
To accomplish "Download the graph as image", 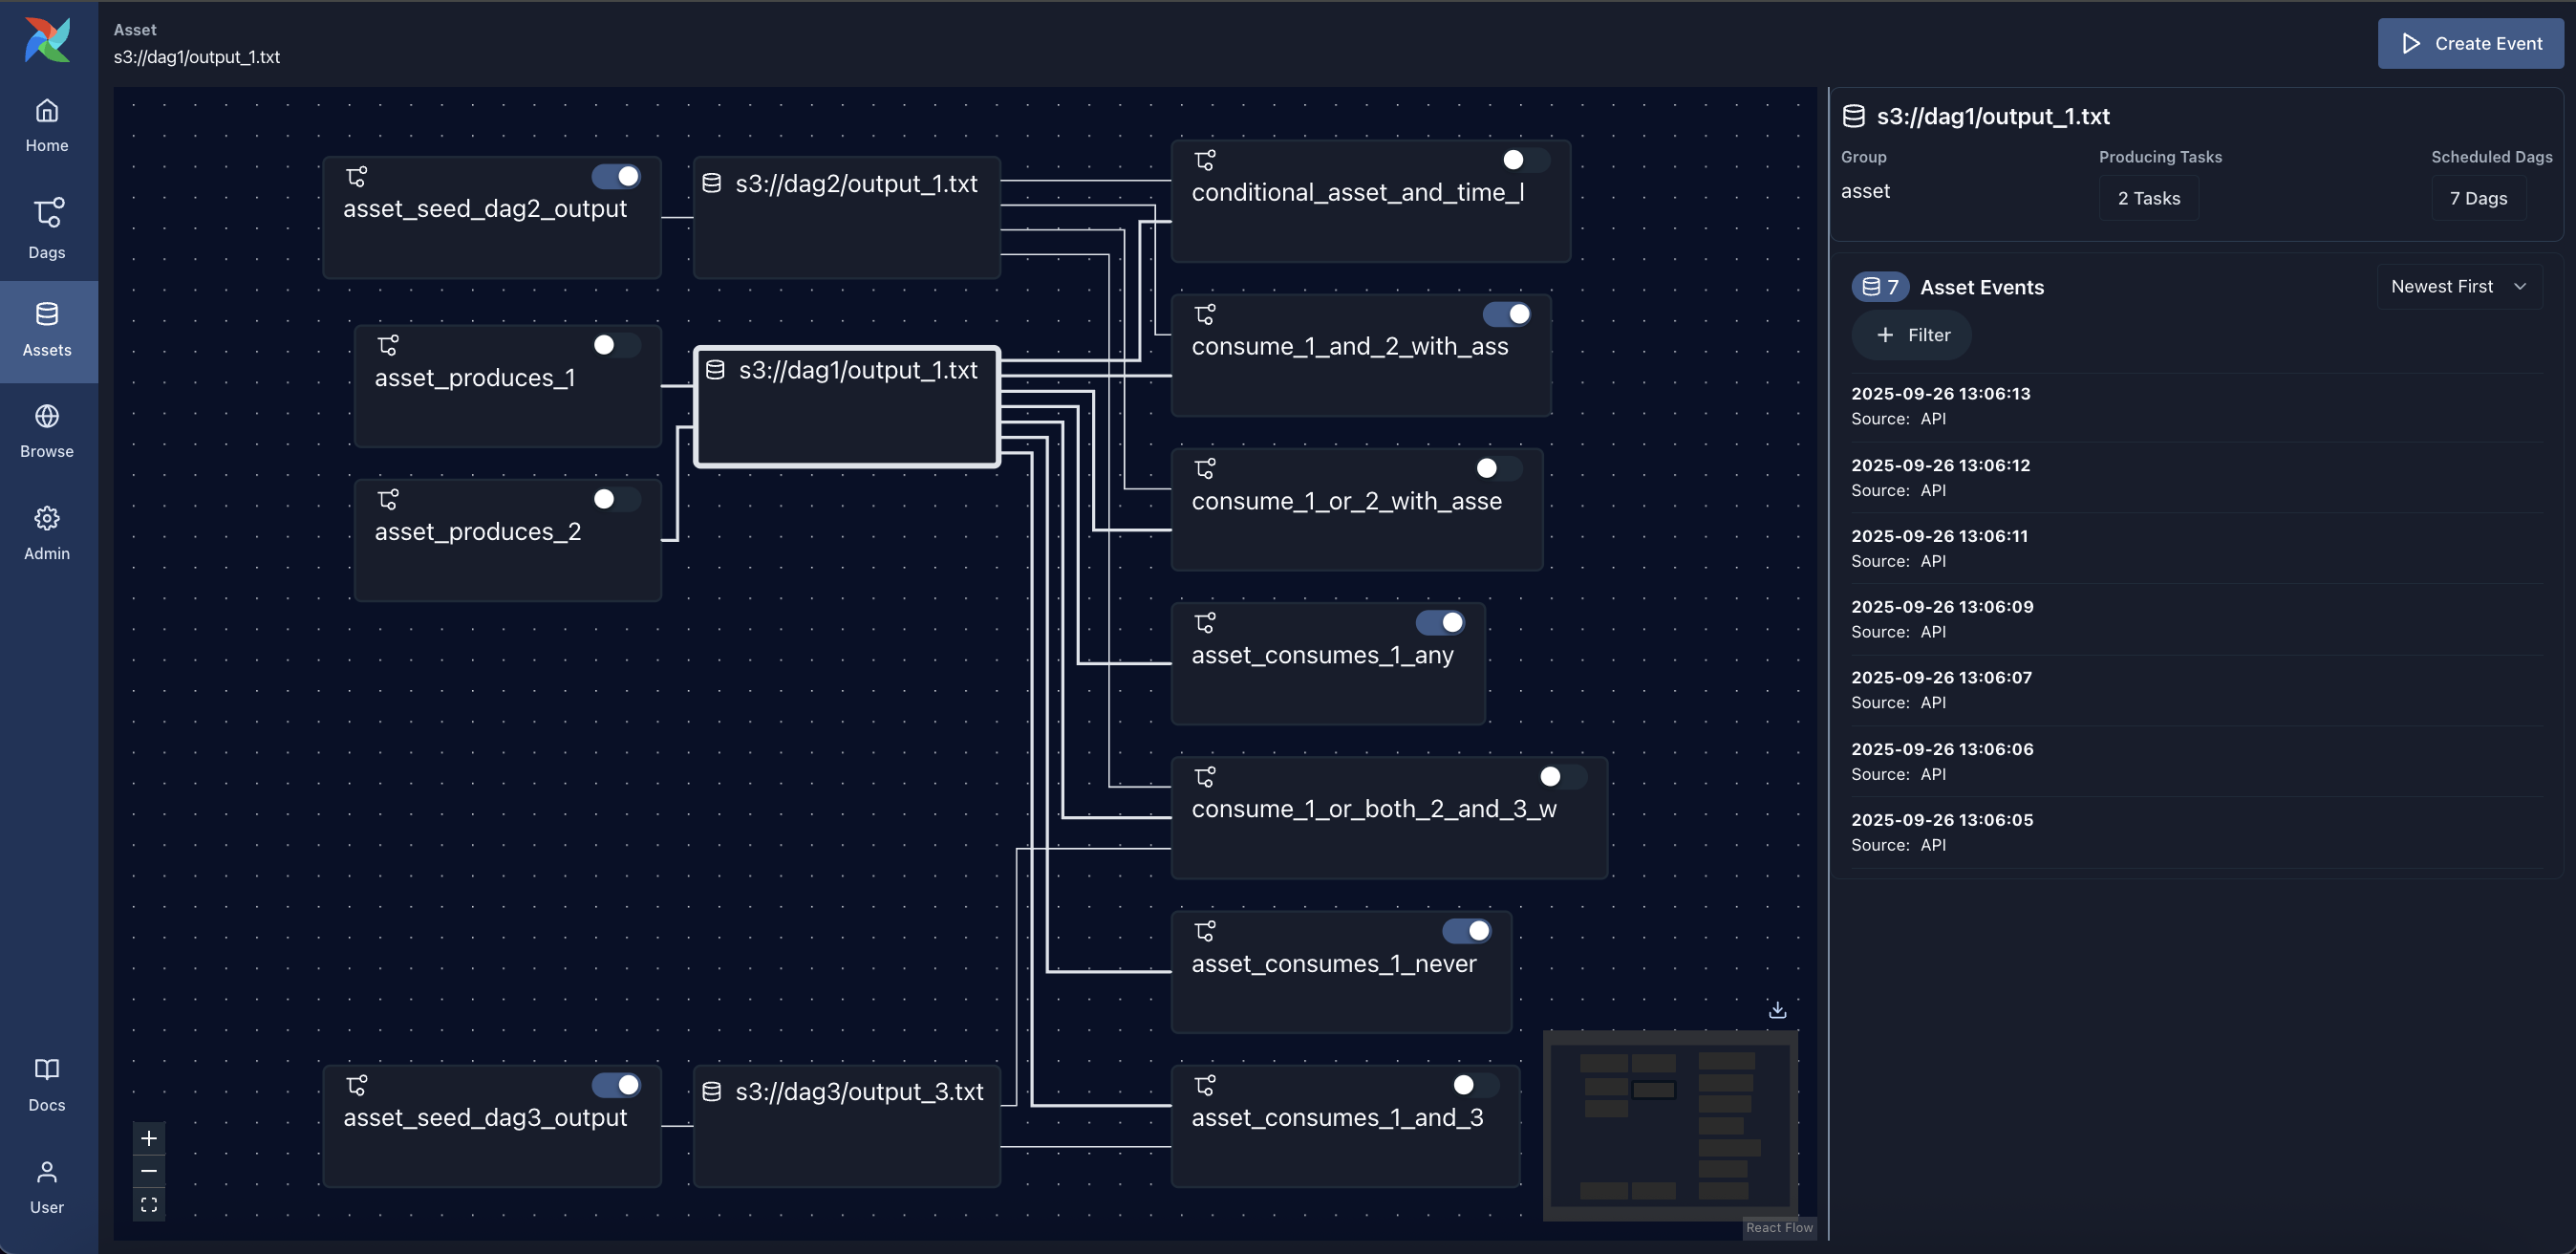I will pyautogui.click(x=1778, y=1009).
